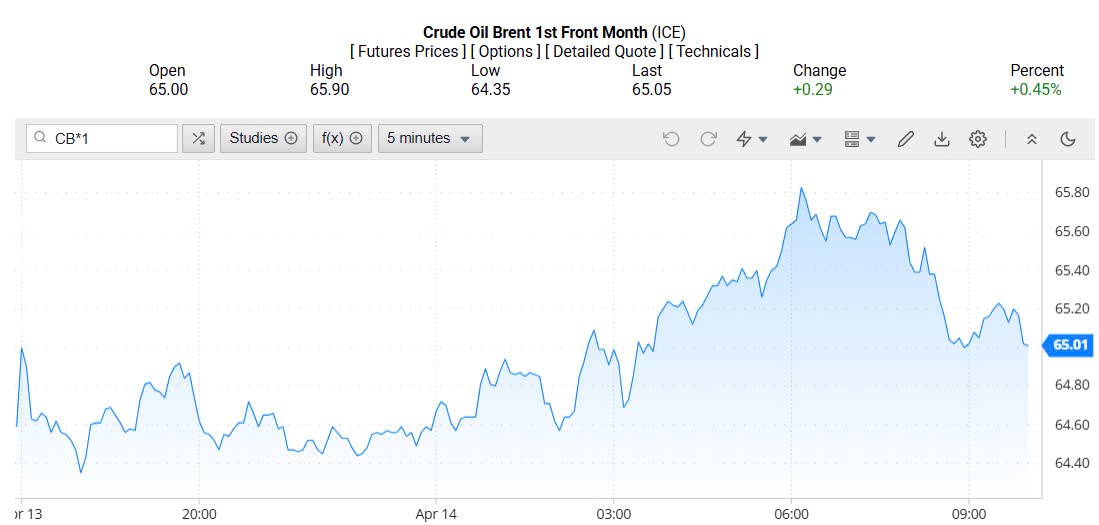Open the Technicals link
Viewport: 1099px width, 525px height.
click(x=713, y=51)
